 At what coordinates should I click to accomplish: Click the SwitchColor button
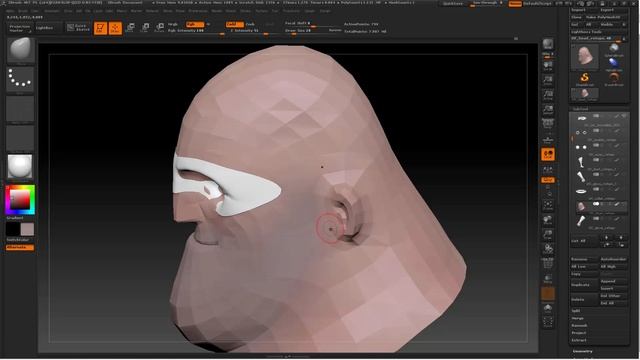pos(18,240)
